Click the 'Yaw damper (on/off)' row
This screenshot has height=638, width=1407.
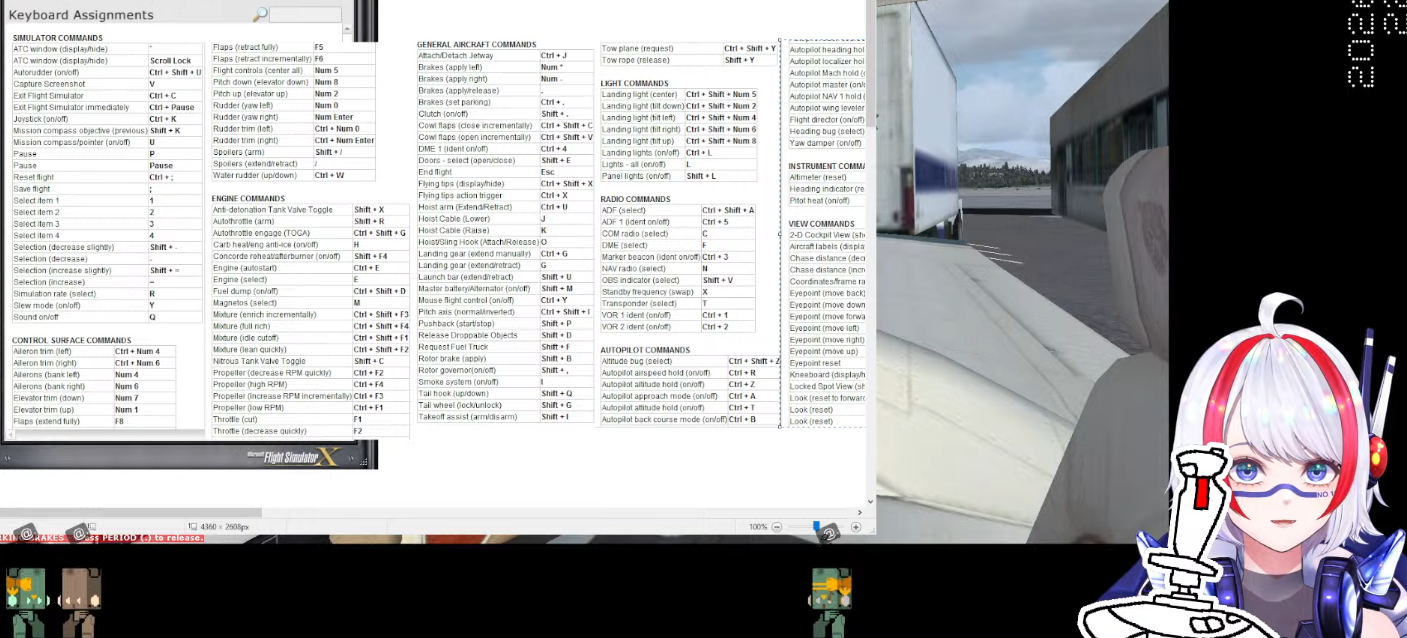[827, 143]
